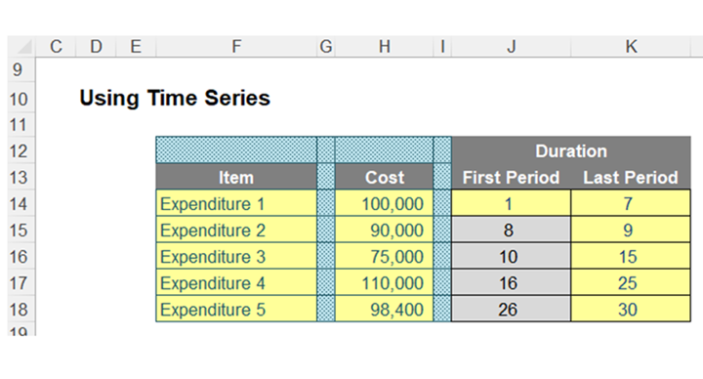Select the Using Time Series heading cell
This screenshot has height=379, width=703.
coord(175,98)
